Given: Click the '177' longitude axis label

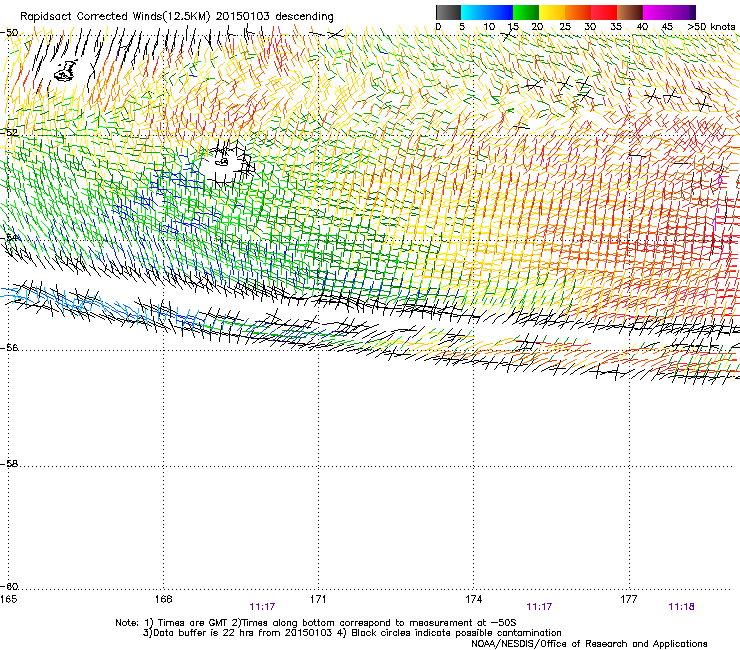Looking at the screenshot, I should [629, 599].
